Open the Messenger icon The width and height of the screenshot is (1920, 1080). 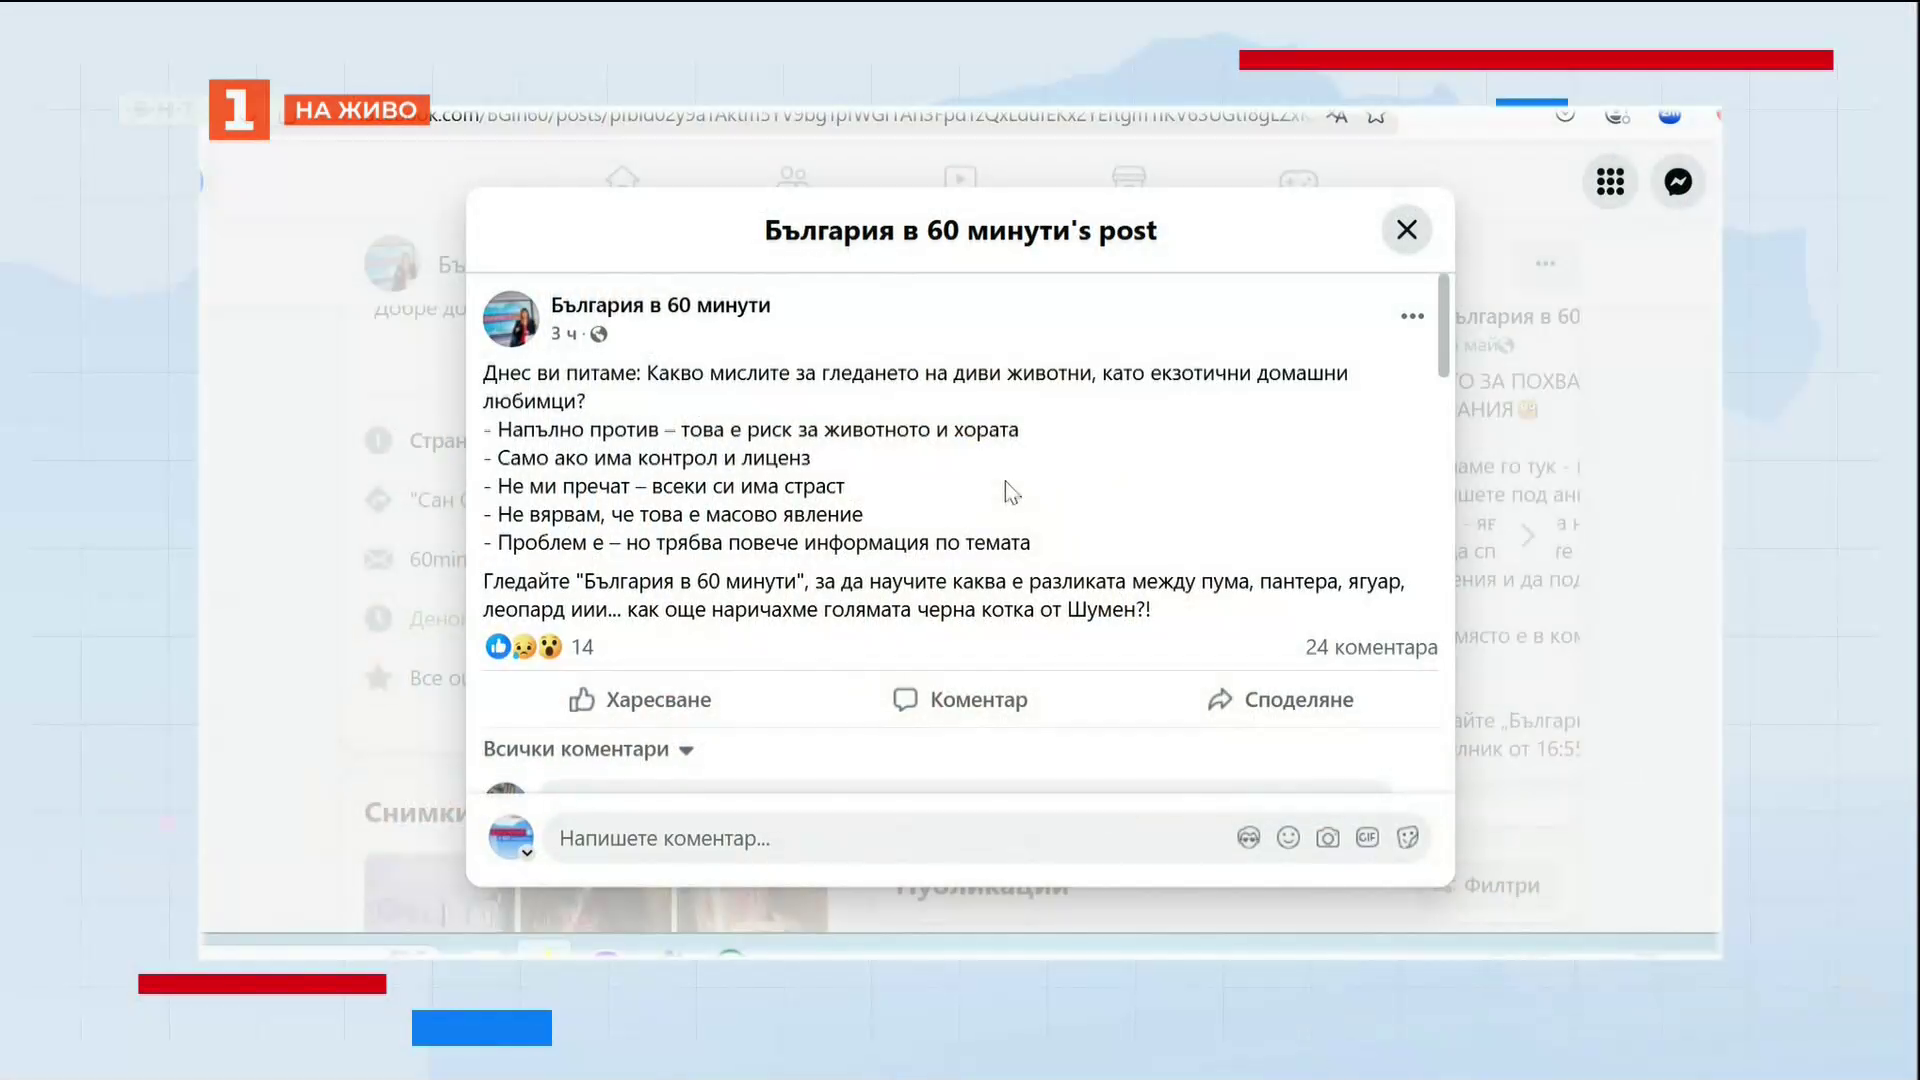click(x=1679, y=182)
